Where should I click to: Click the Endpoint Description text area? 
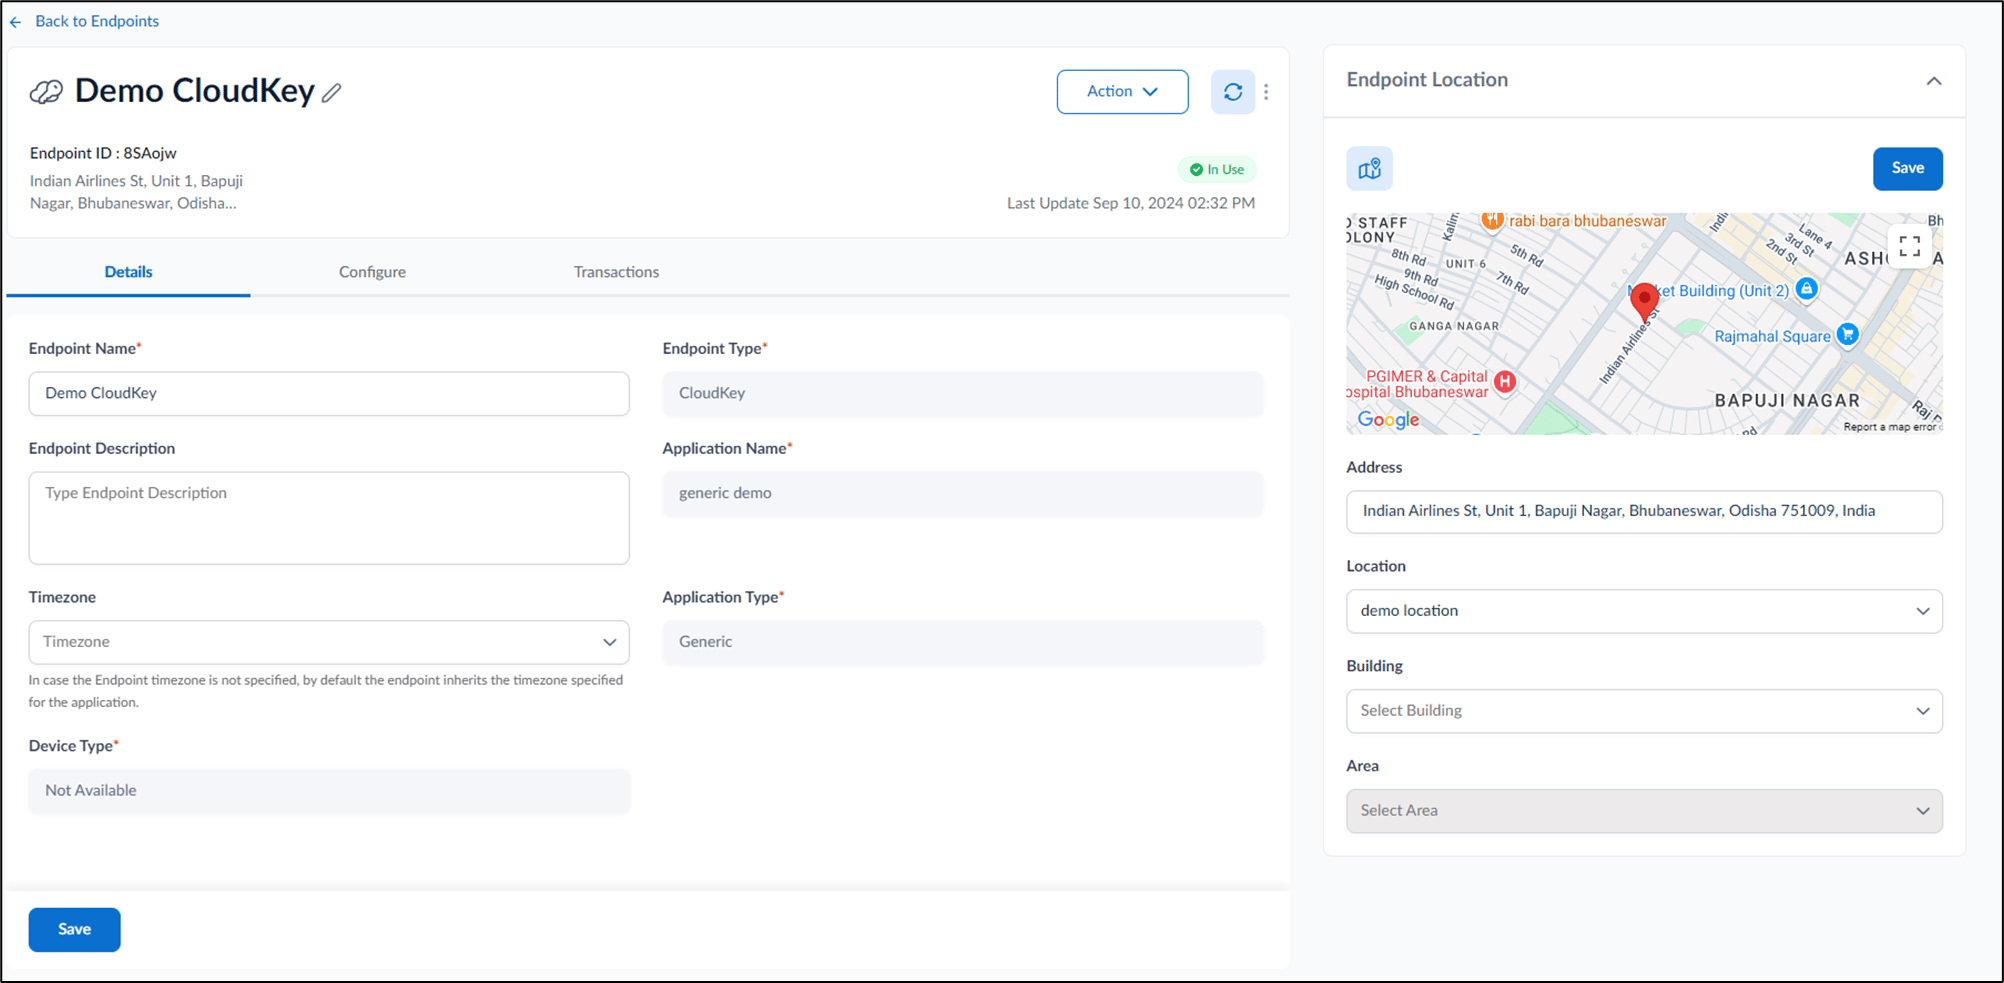pyautogui.click(x=329, y=518)
